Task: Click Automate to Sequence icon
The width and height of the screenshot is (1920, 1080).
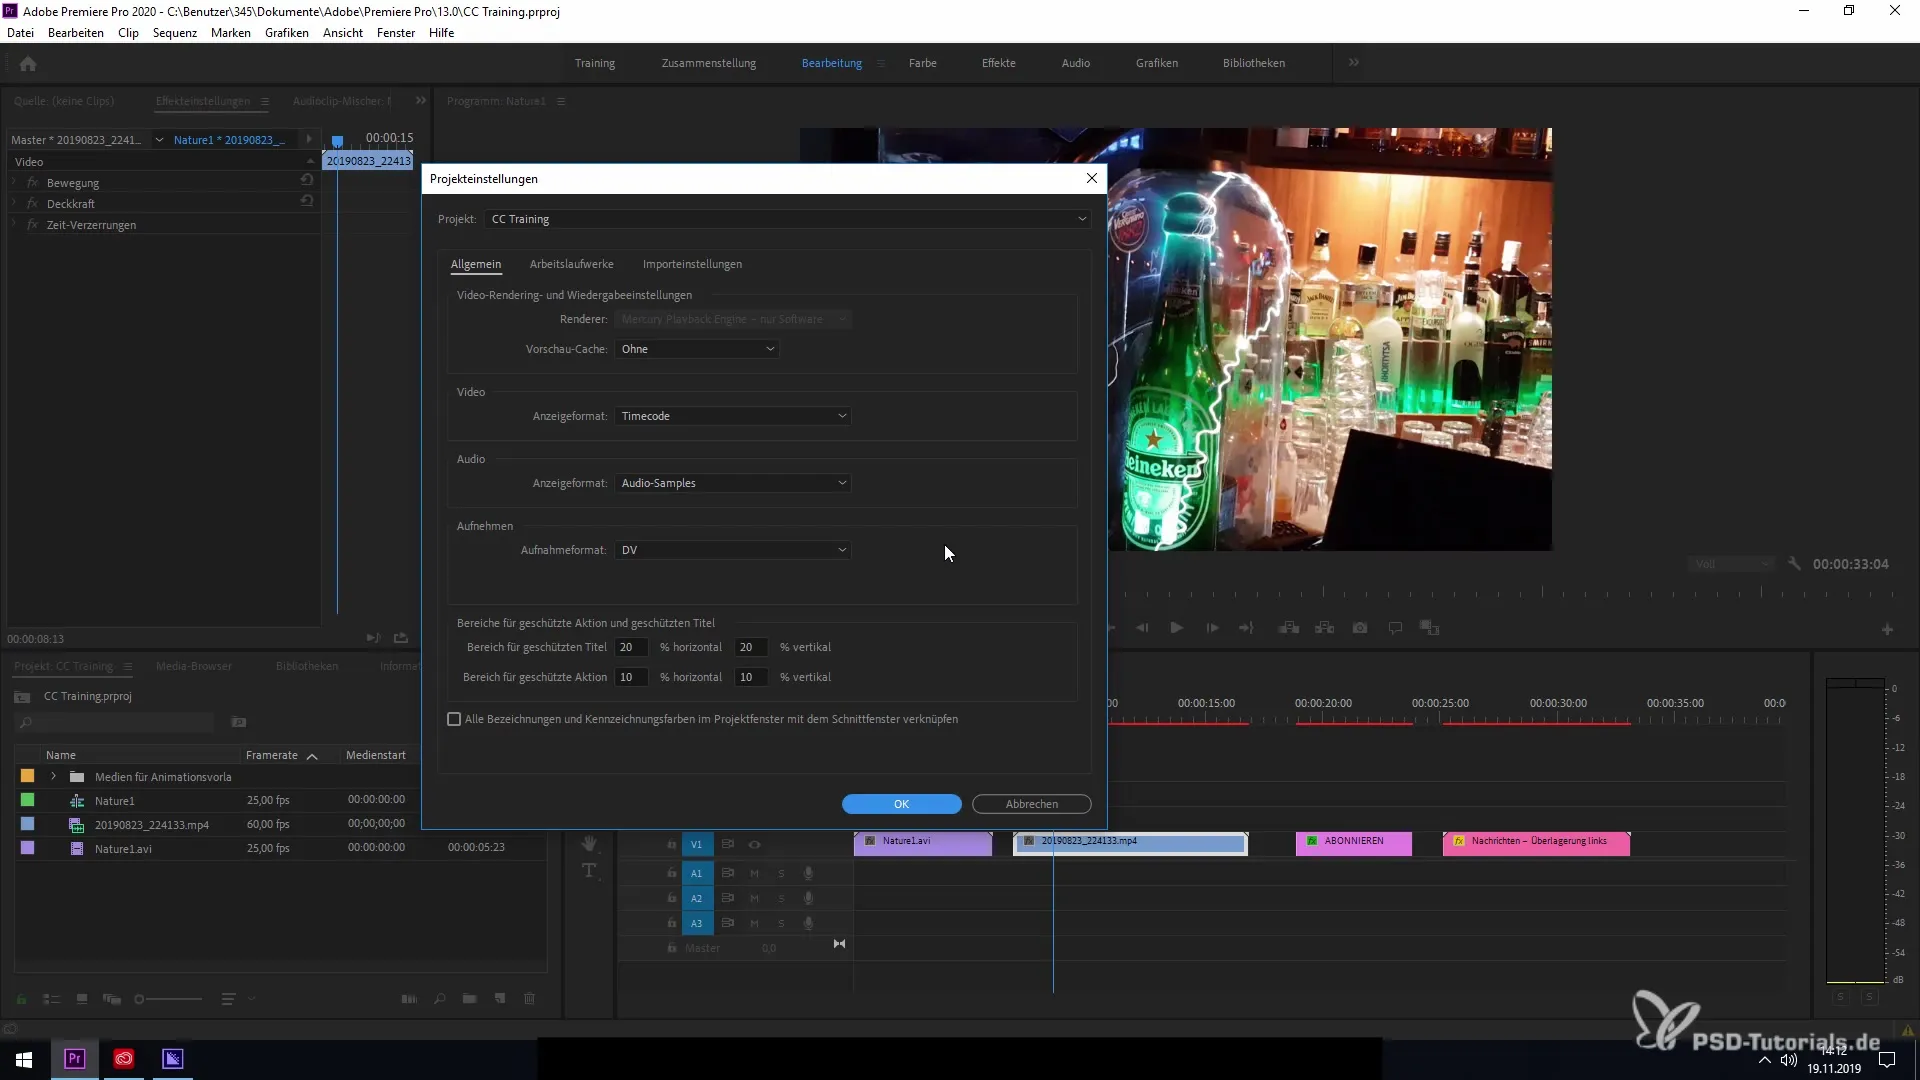Action: click(x=409, y=999)
